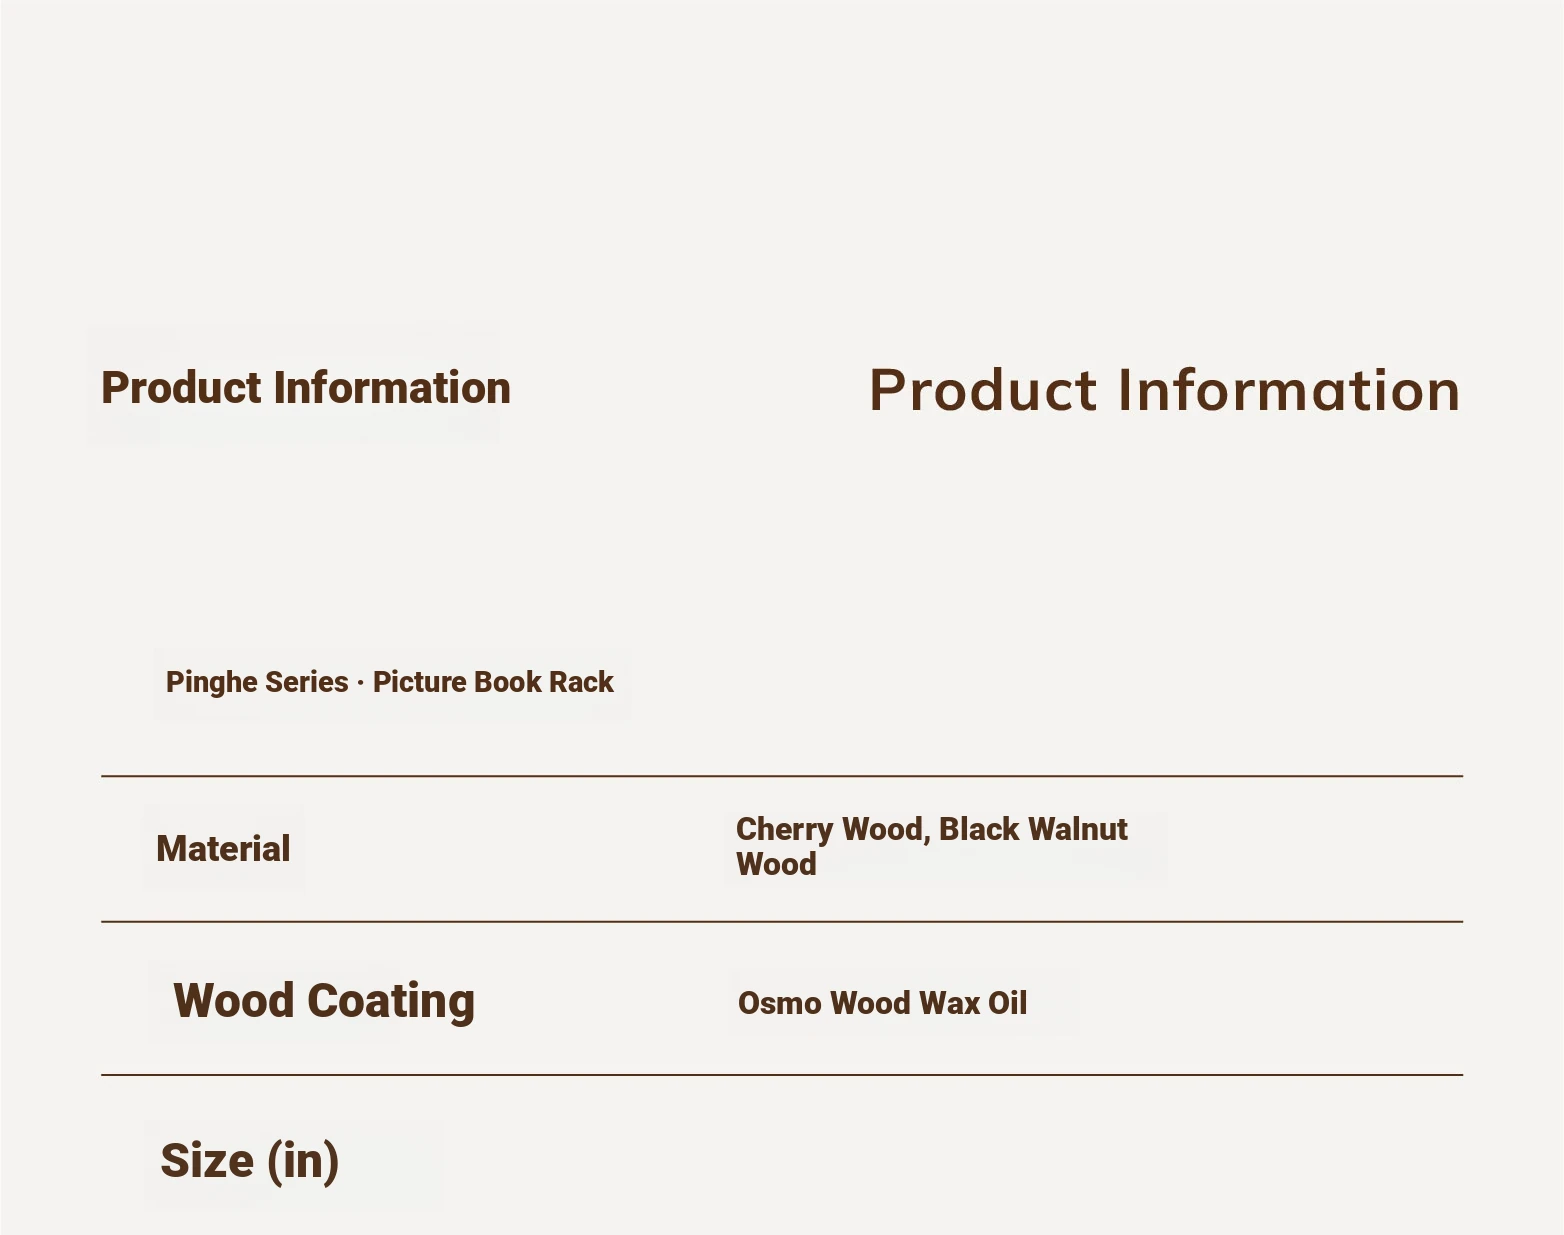Select the Size (in) label

pyautogui.click(x=250, y=1161)
